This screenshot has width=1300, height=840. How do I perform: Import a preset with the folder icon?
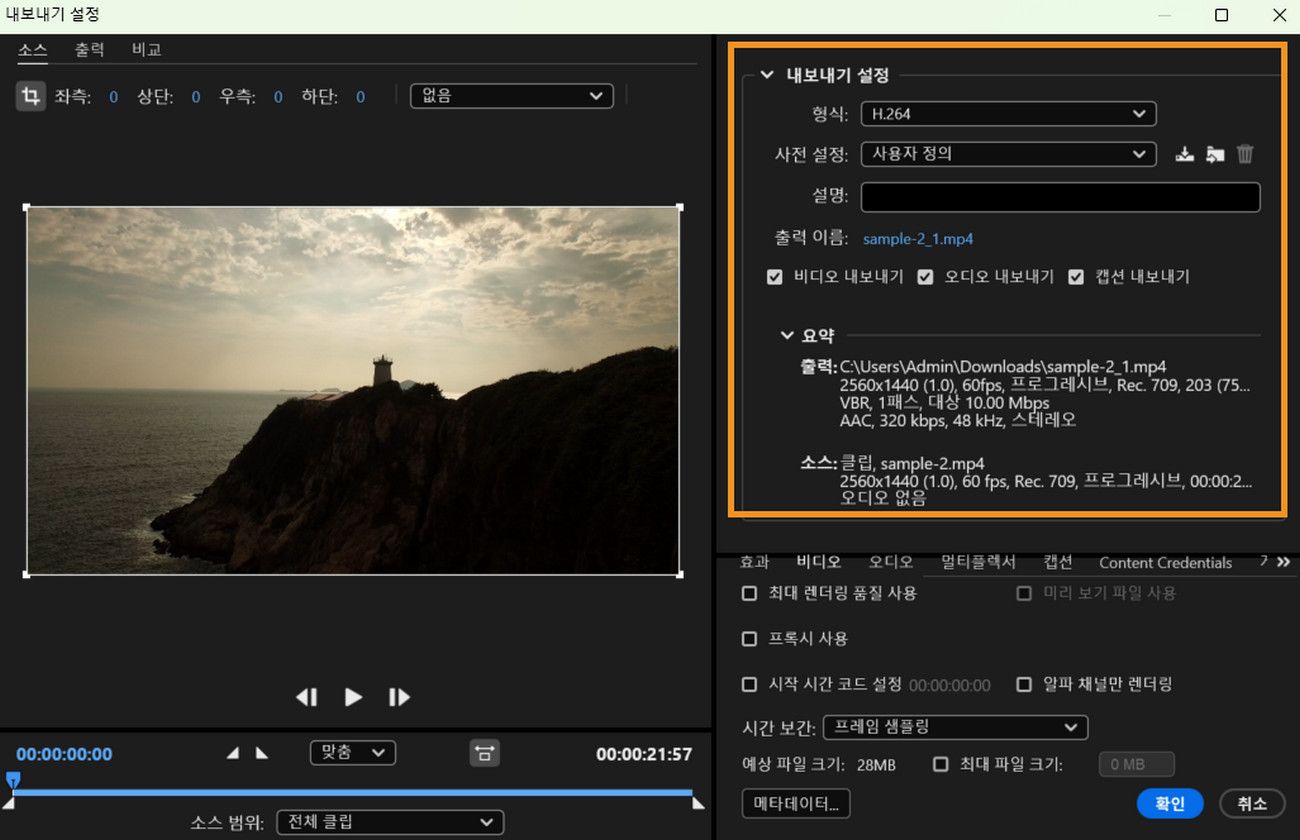(x=1215, y=154)
